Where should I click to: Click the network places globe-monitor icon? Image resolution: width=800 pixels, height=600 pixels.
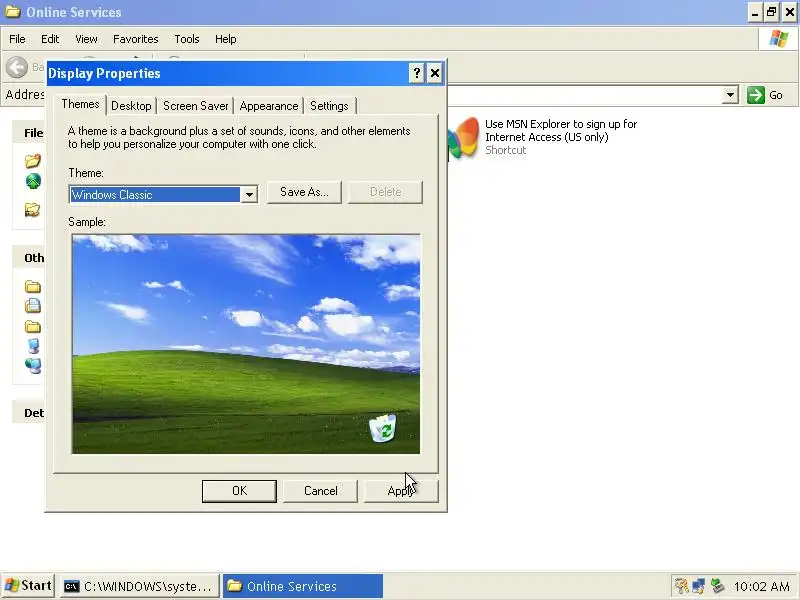pos(33,365)
